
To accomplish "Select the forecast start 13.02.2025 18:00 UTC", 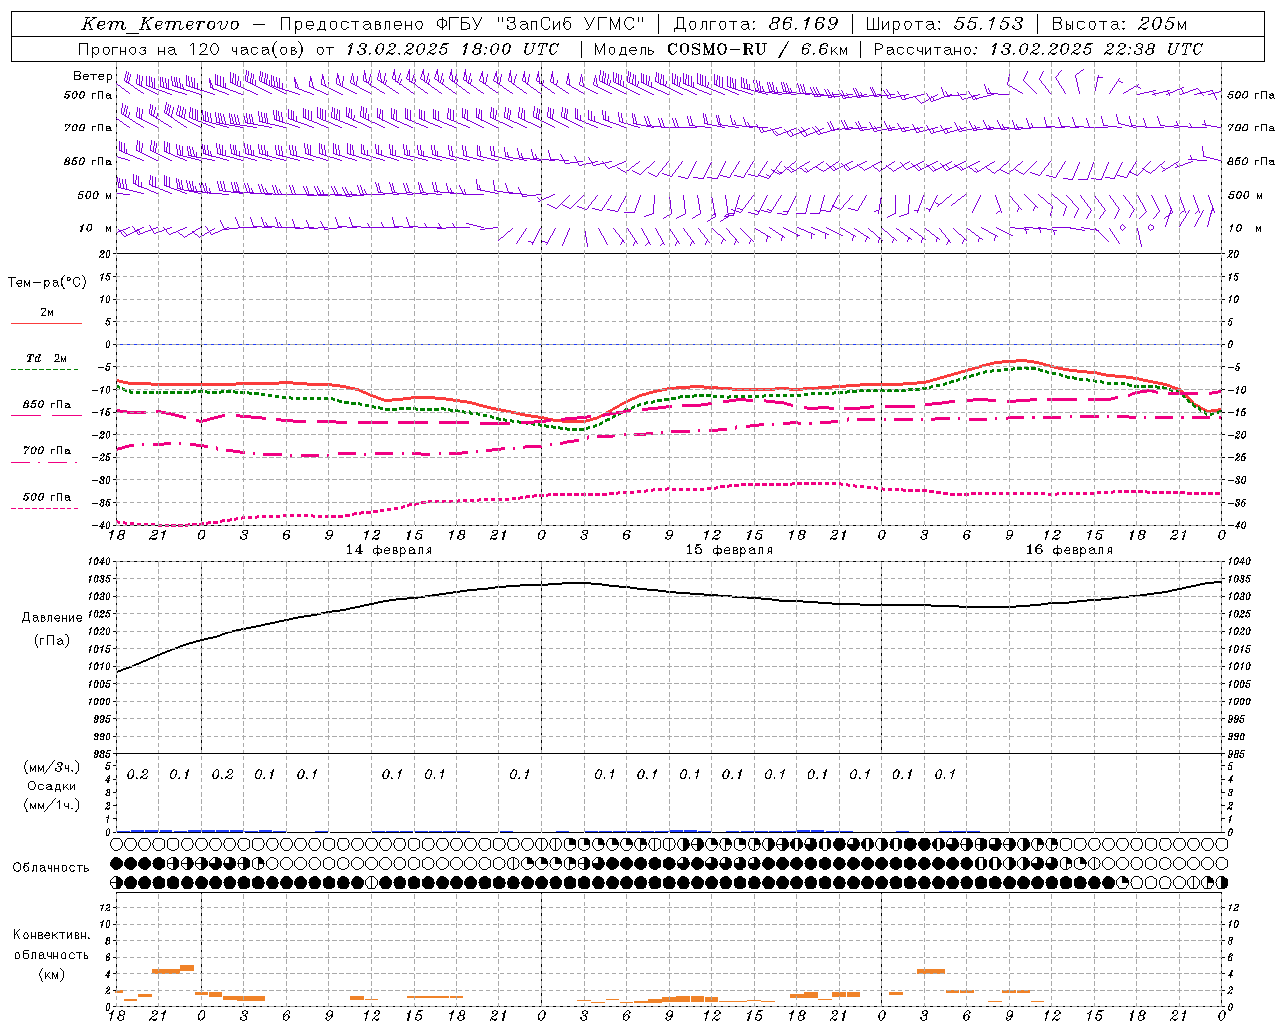I will click(x=452, y=49).
